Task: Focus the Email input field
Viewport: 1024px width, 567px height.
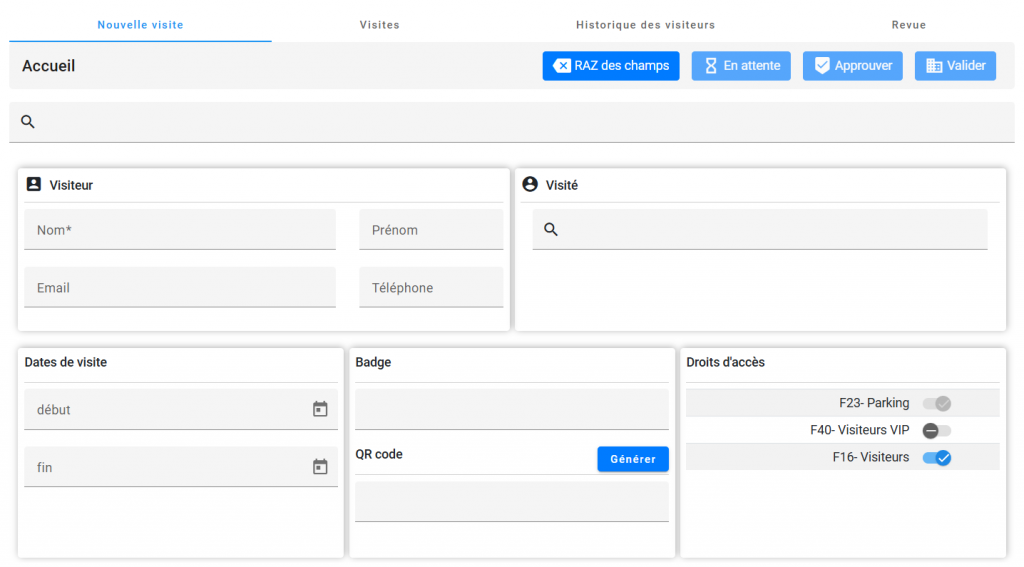Action: (x=180, y=288)
